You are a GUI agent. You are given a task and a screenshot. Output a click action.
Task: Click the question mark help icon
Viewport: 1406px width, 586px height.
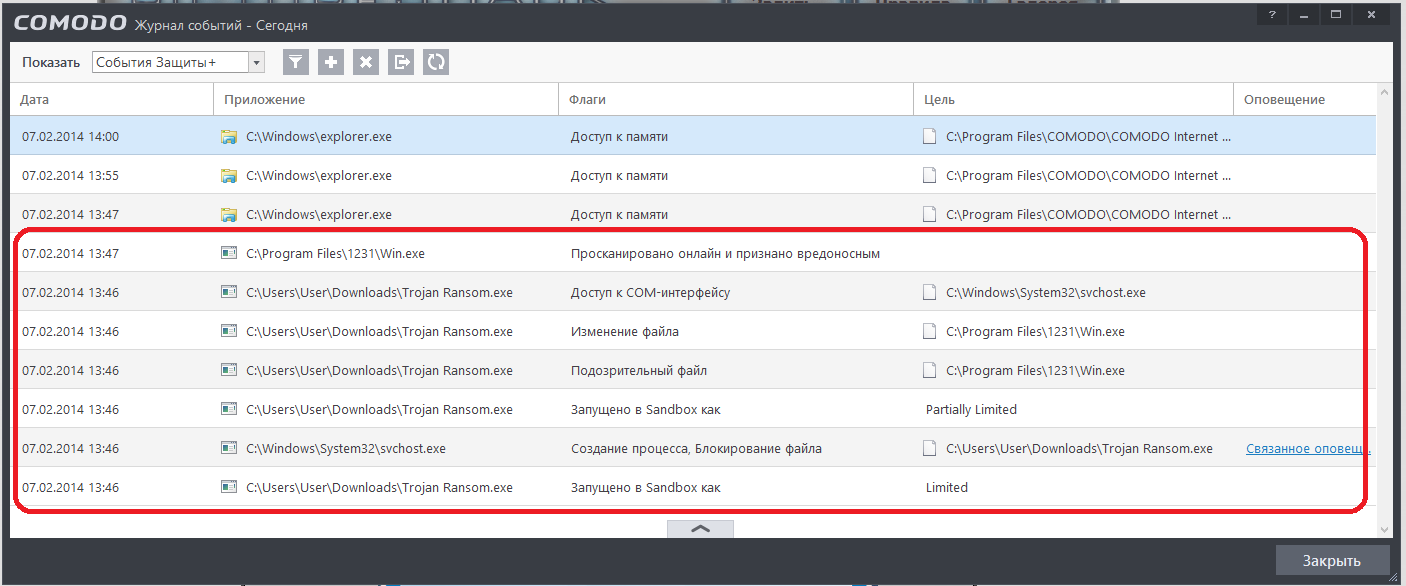click(x=1271, y=16)
